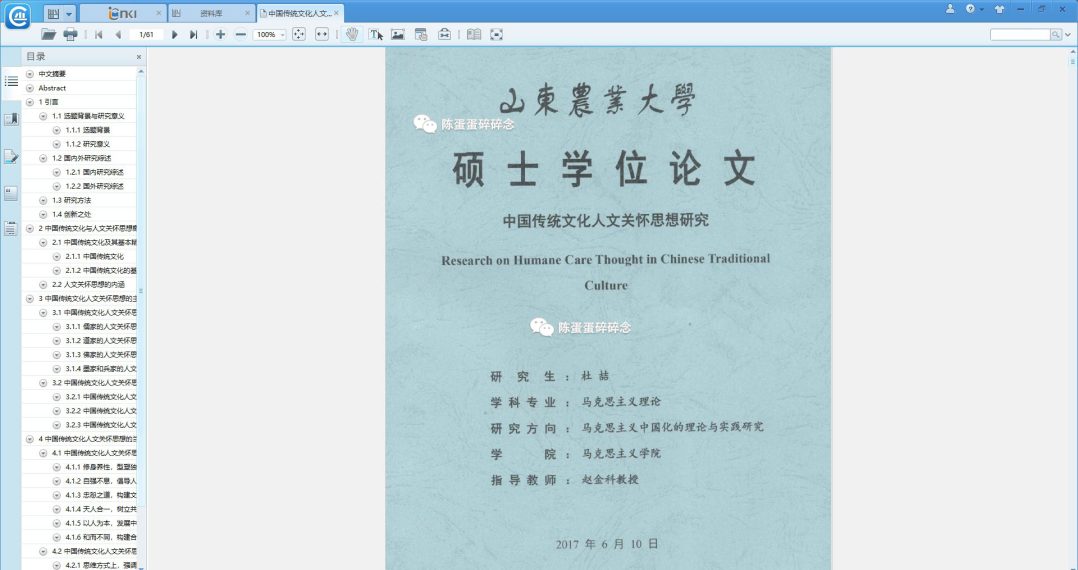Go to 中文摘要 in outline

coord(52,74)
